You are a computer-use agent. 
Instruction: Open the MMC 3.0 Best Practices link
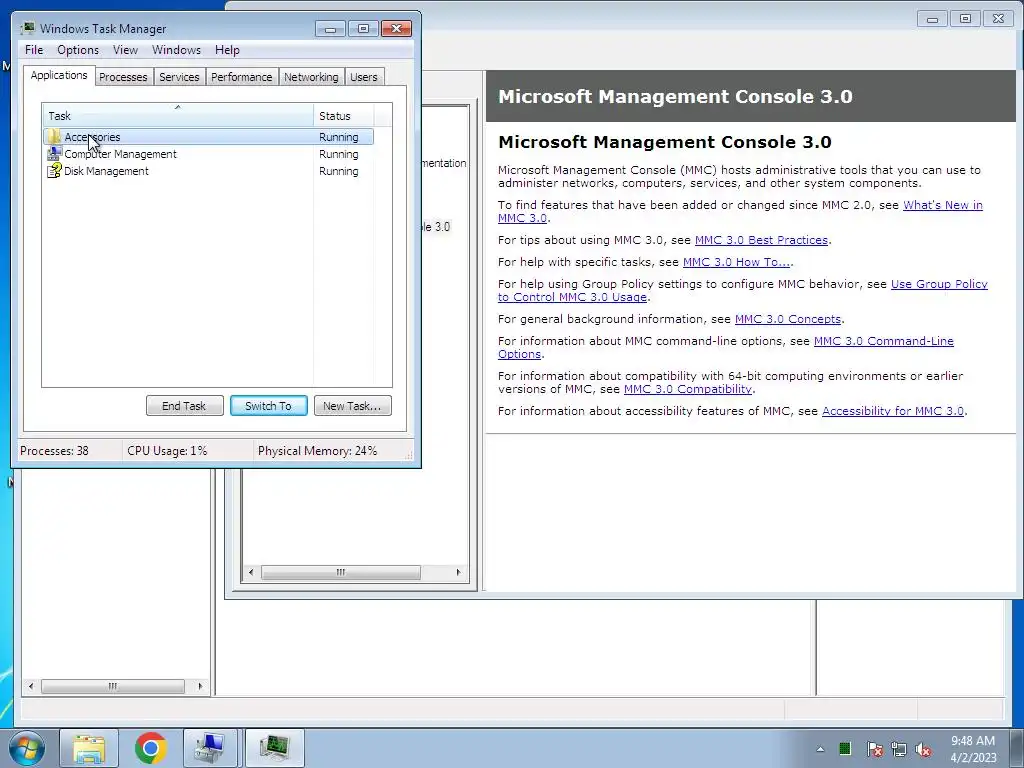761,240
